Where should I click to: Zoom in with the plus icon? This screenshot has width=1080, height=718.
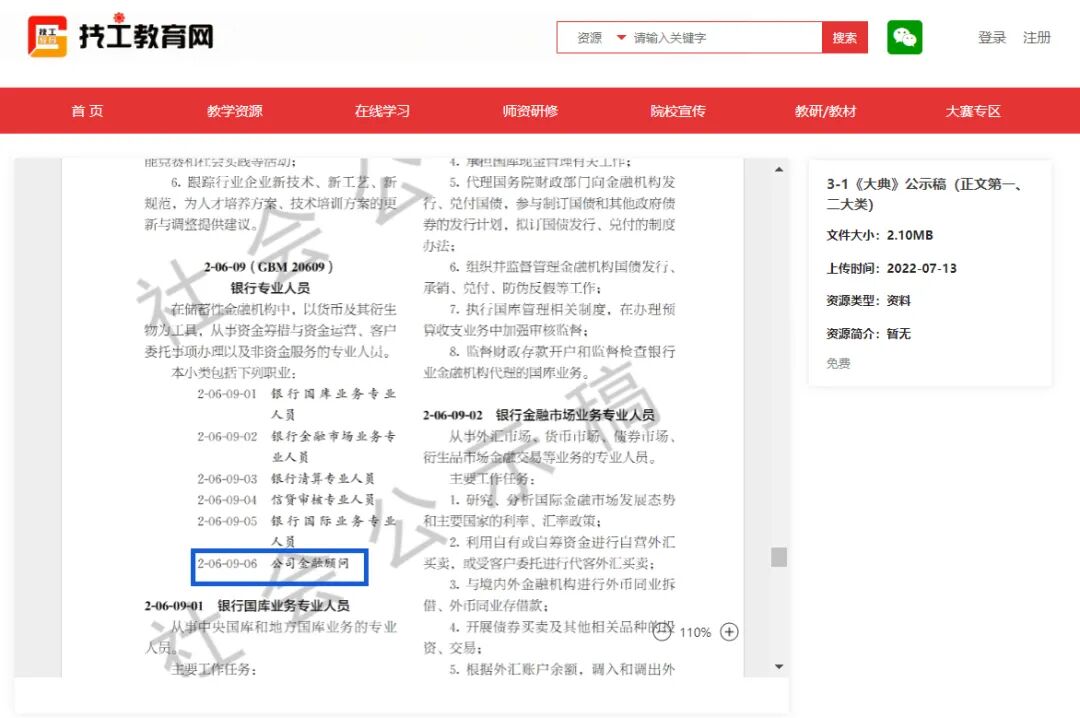point(729,632)
